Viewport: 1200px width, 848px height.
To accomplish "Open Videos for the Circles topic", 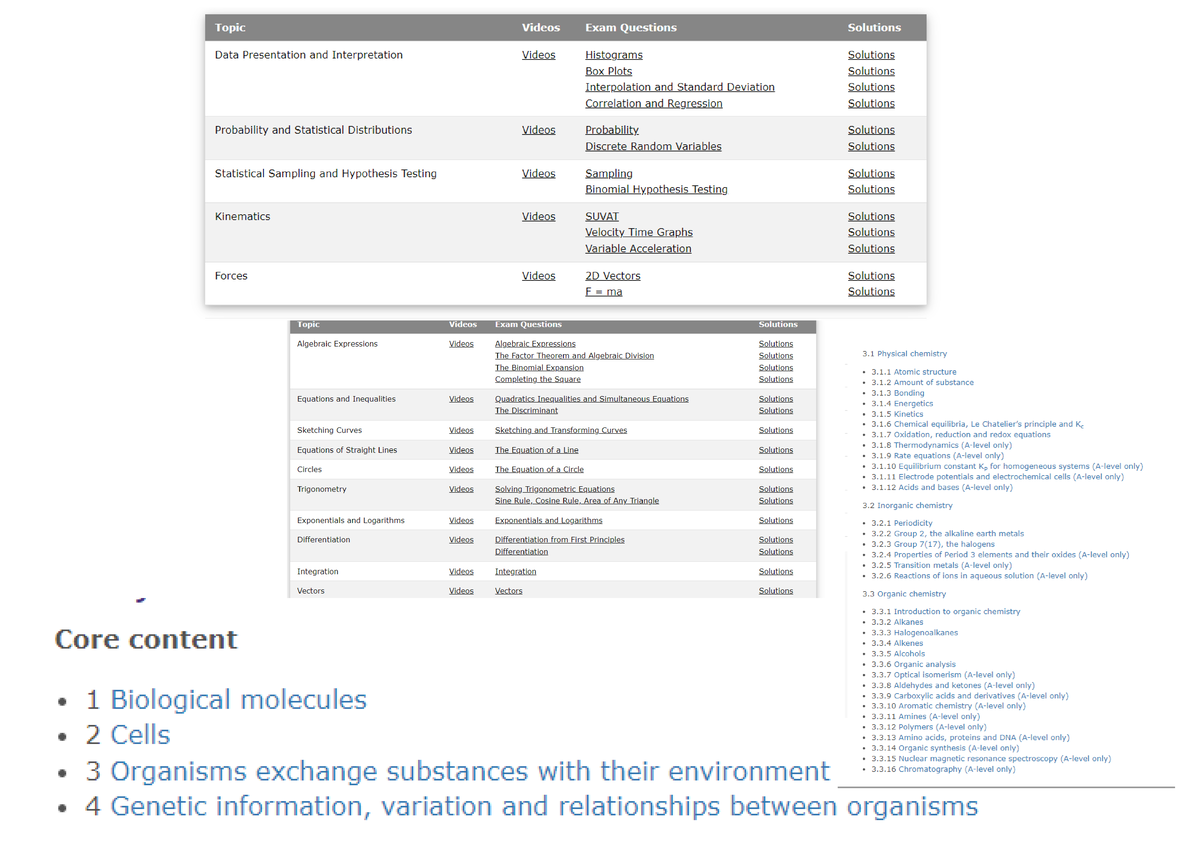I will (x=461, y=469).
